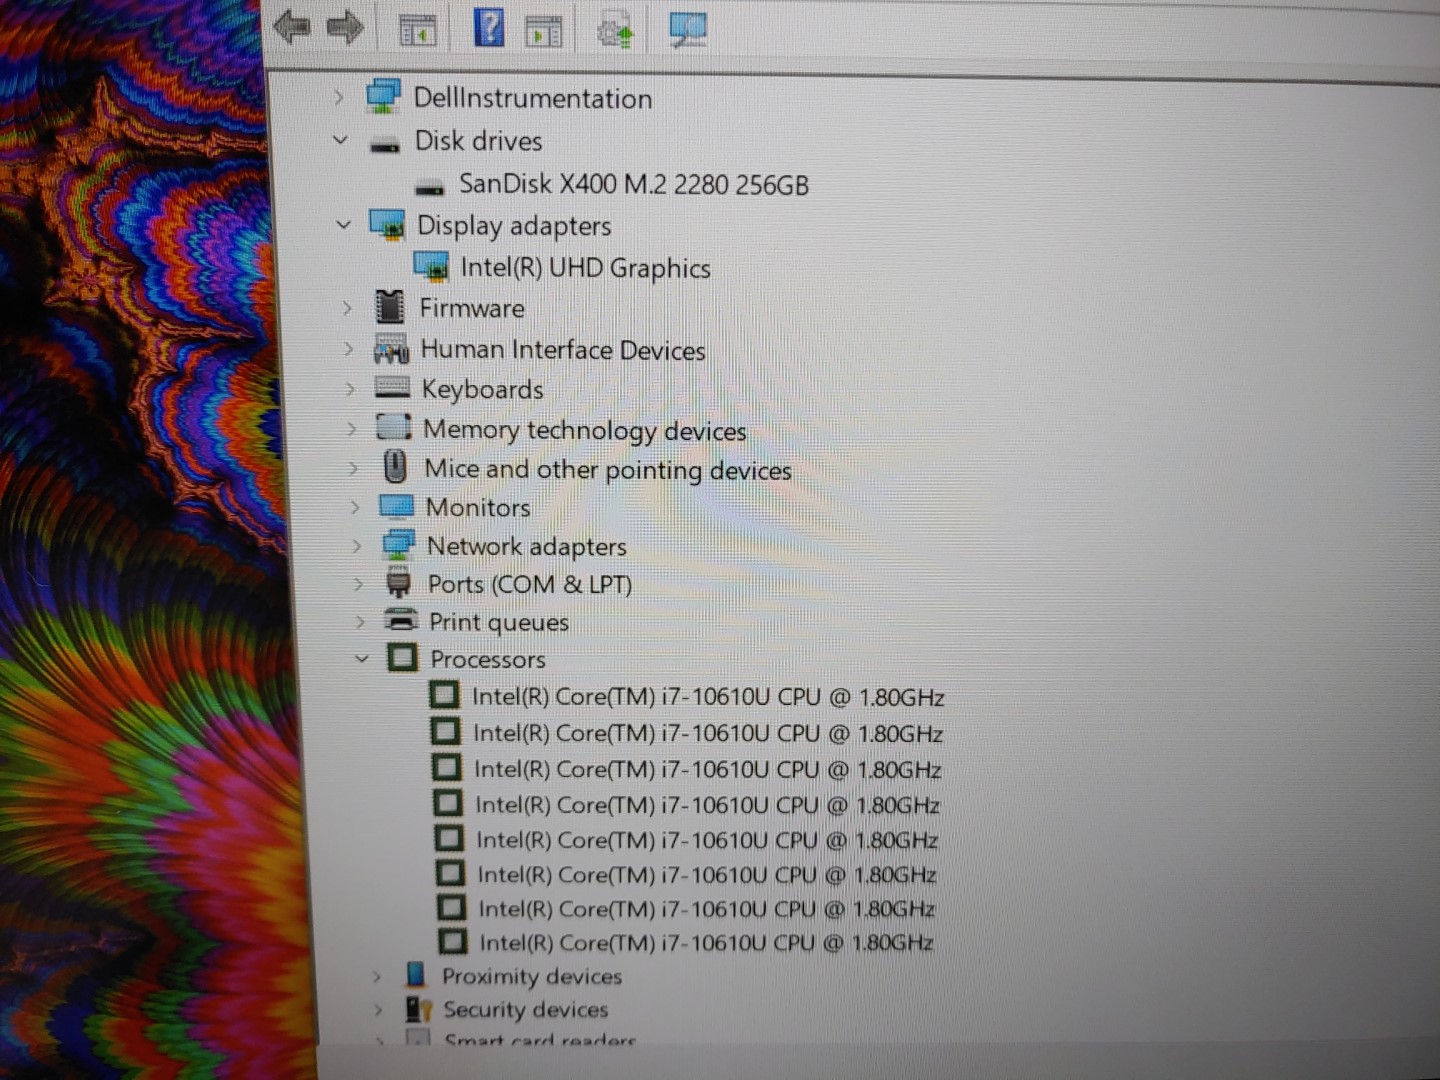Expand Memory technology devices

click(x=351, y=428)
